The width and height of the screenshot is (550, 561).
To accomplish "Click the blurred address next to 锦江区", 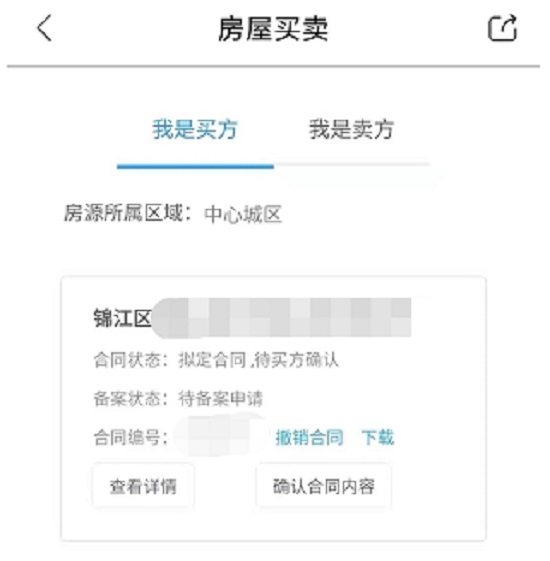I will (x=281, y=318).
